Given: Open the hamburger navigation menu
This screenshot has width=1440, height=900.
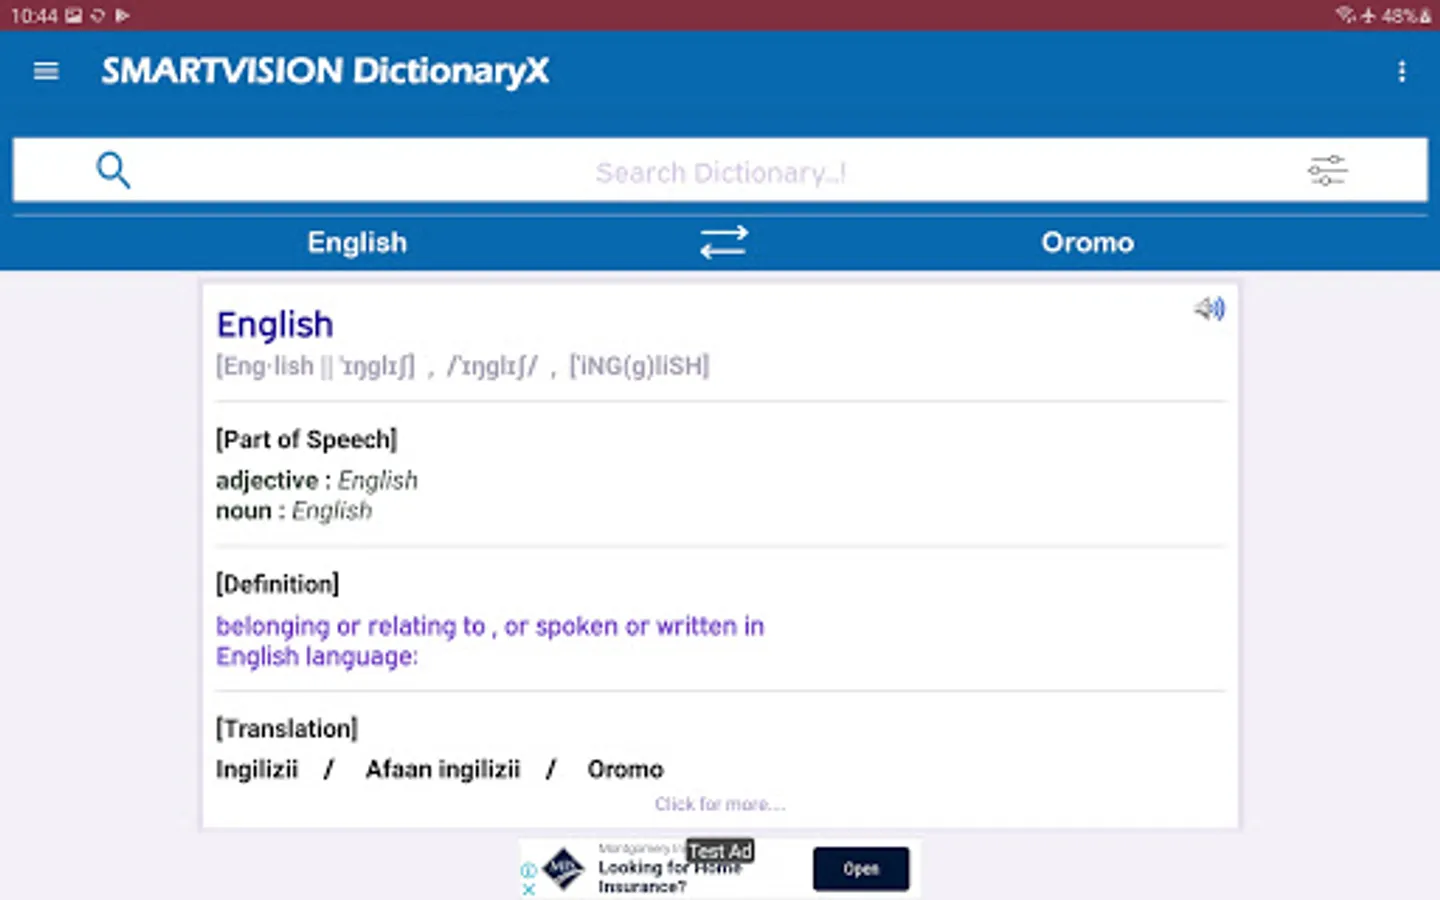Looking at the screenshot, I should [46, 71].
